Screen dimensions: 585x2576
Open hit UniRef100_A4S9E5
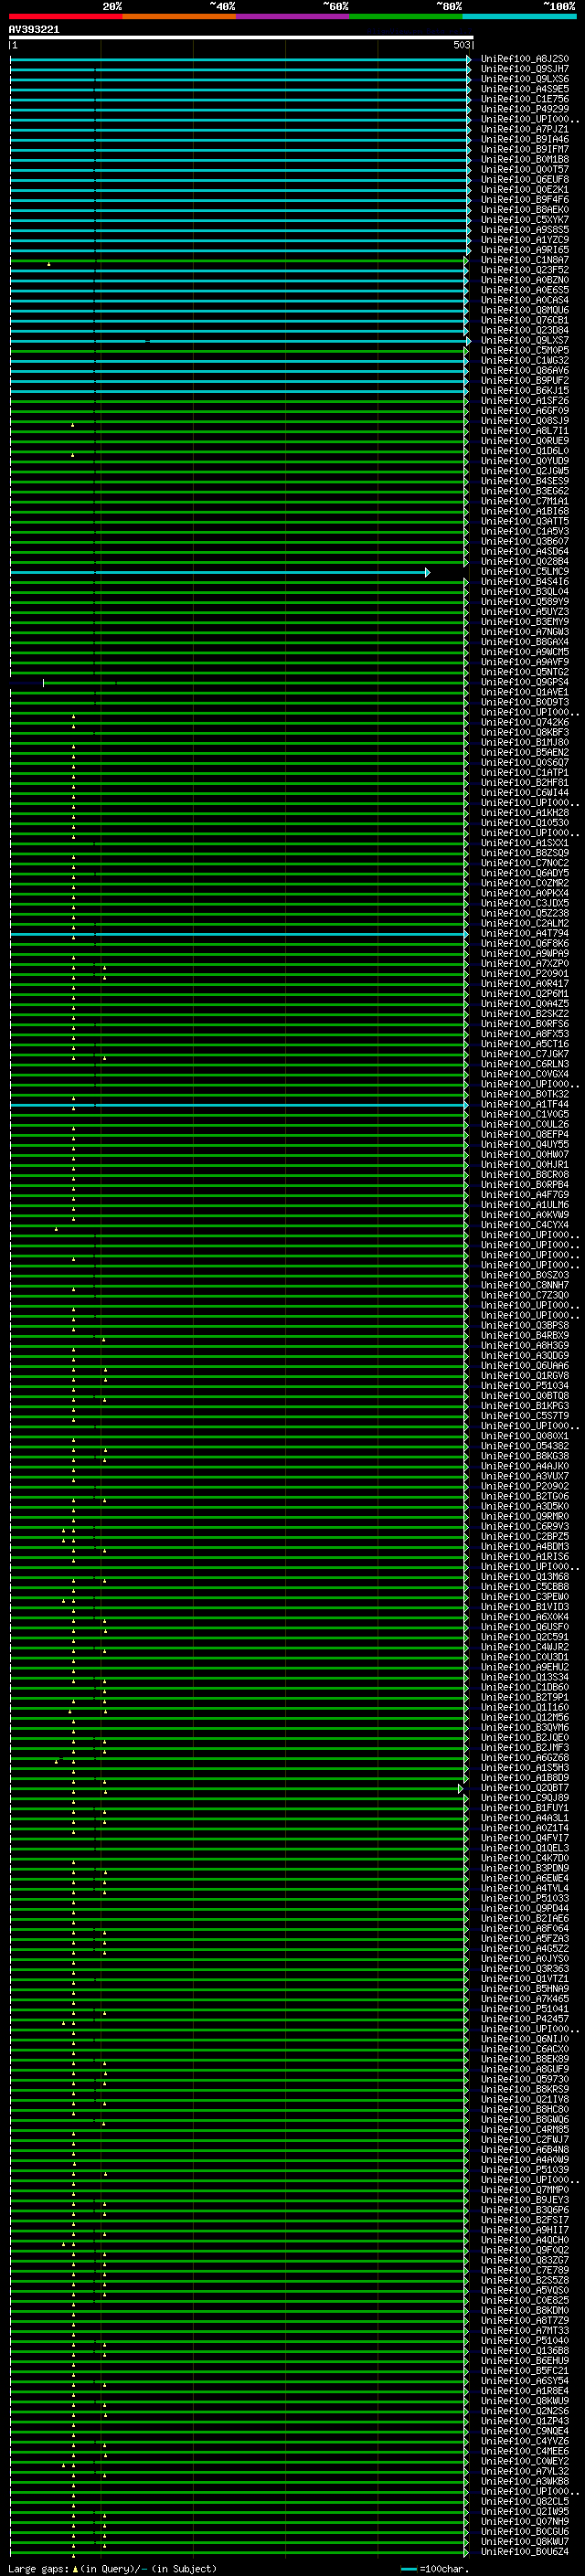pyautogui.click(x=524, y=89)
